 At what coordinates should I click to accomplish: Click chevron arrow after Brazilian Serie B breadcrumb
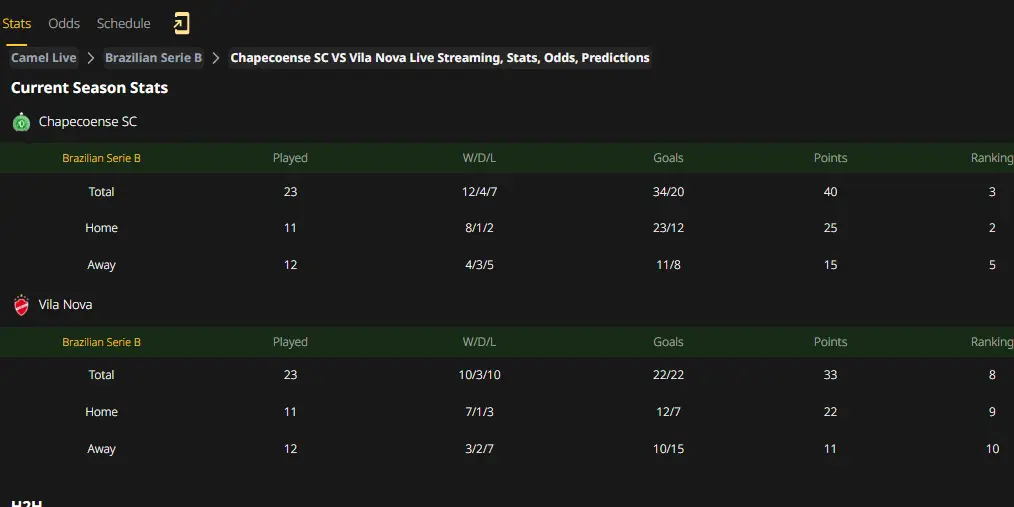(x=216, y=58)
